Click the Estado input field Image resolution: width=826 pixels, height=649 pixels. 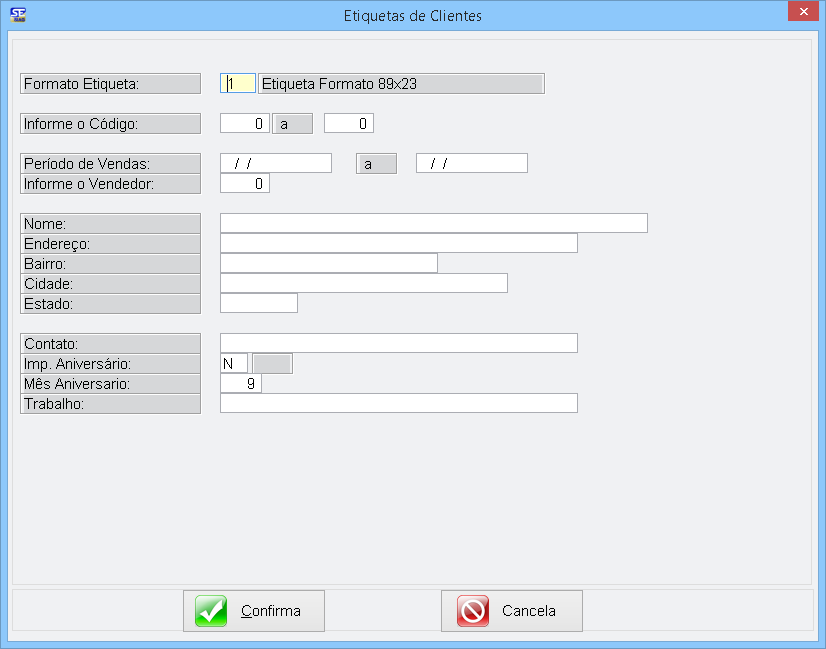tap(258, 303)
